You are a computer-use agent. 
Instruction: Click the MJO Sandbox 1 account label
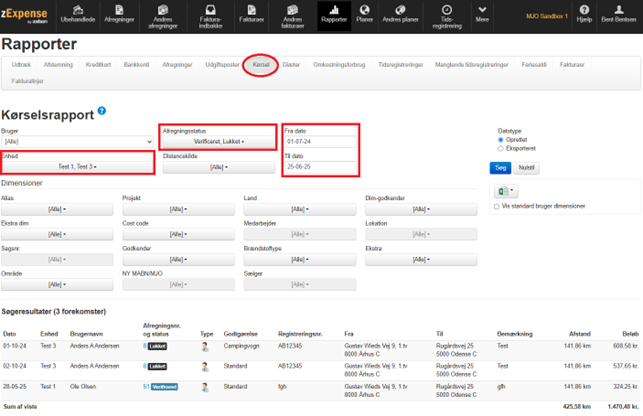tap(547, 16)
